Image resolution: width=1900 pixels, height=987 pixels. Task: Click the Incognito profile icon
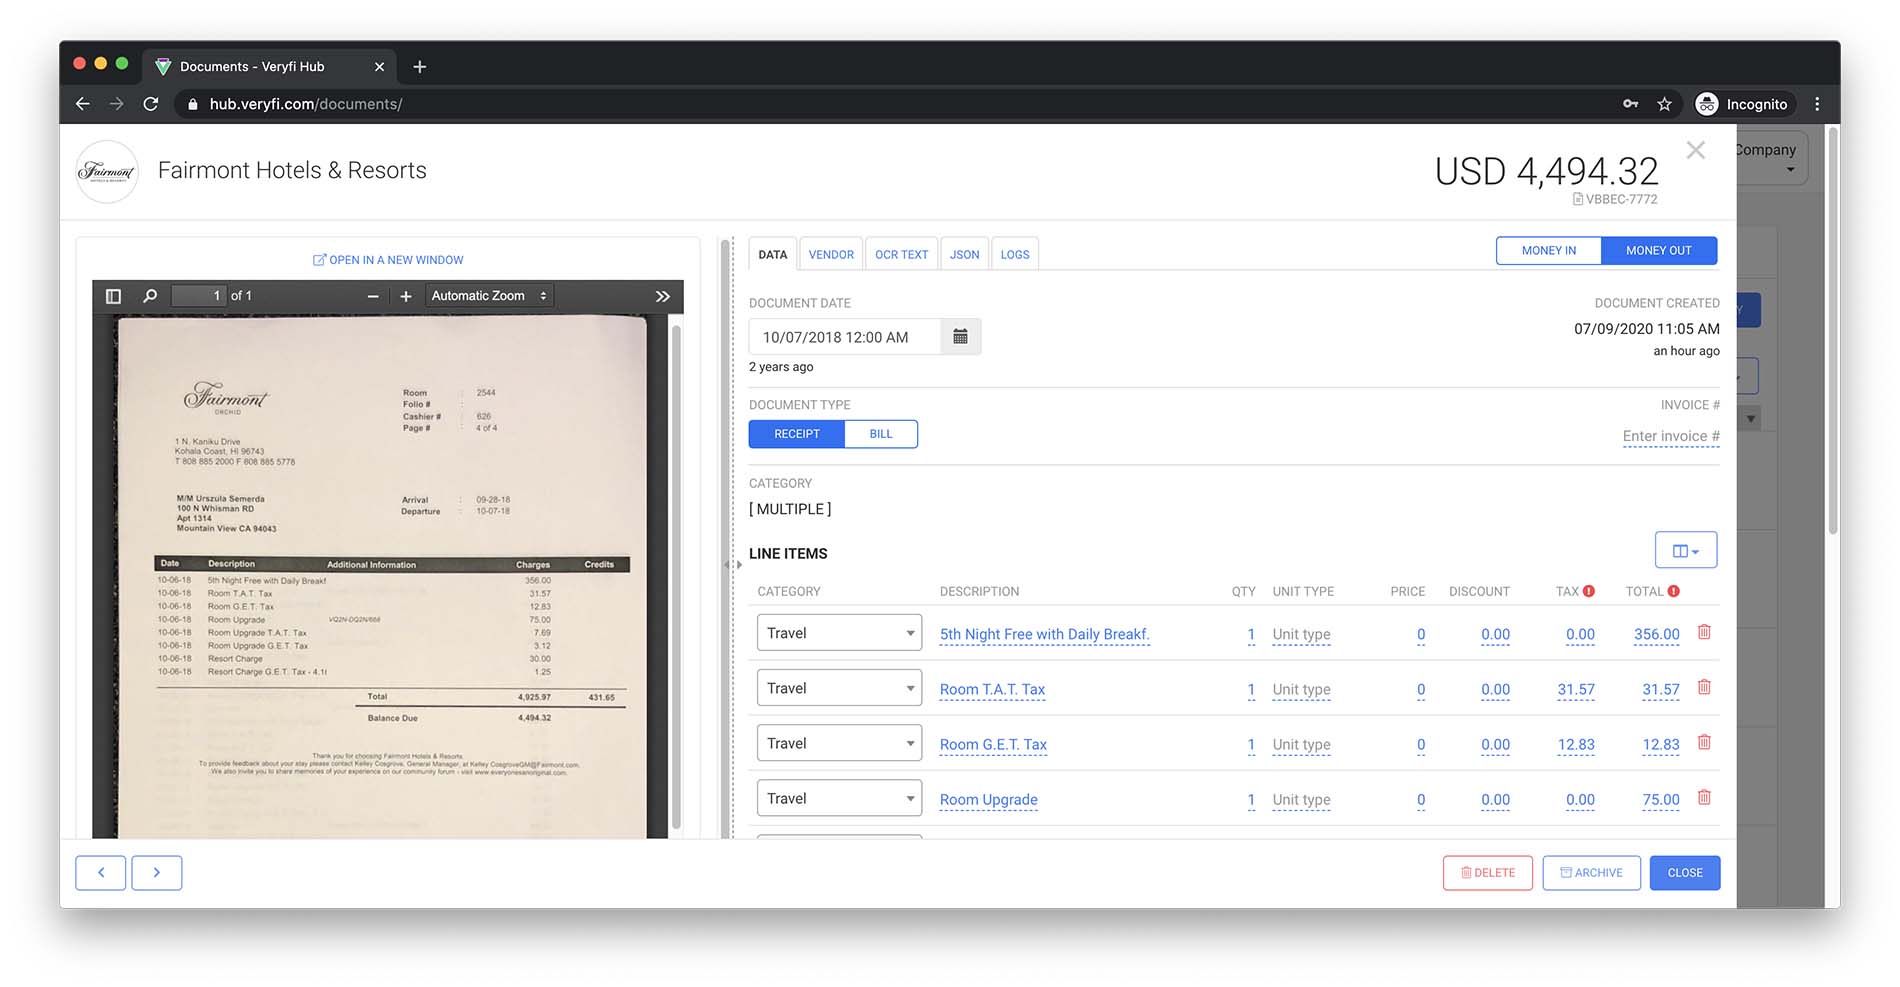(x=1707, y=104)
